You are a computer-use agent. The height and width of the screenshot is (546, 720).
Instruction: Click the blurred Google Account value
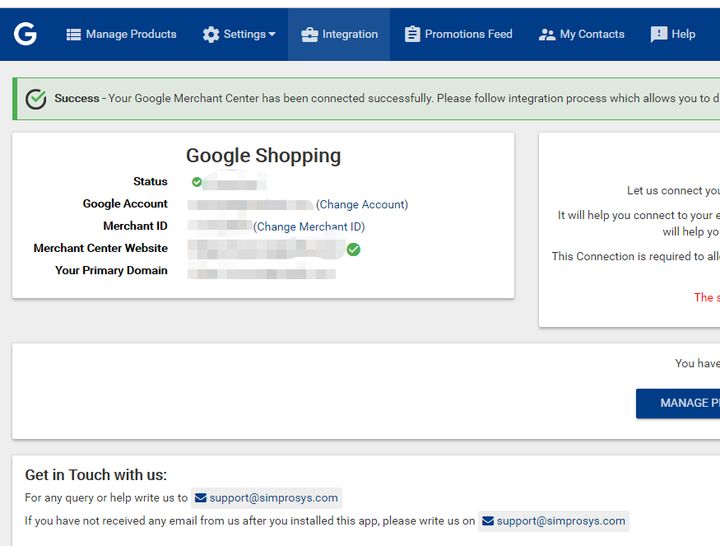coord(251,205)
